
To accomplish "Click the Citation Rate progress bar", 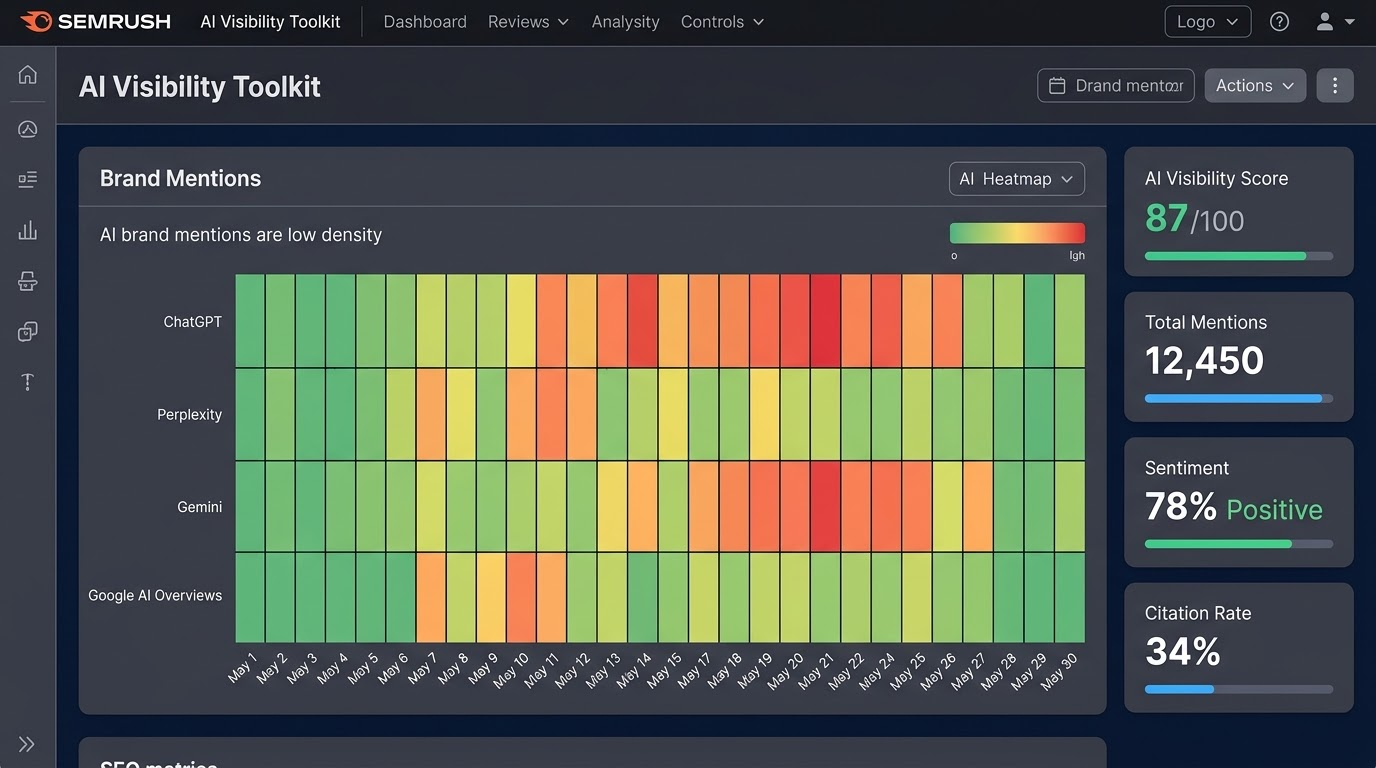I will click(x=1239, y=689).
